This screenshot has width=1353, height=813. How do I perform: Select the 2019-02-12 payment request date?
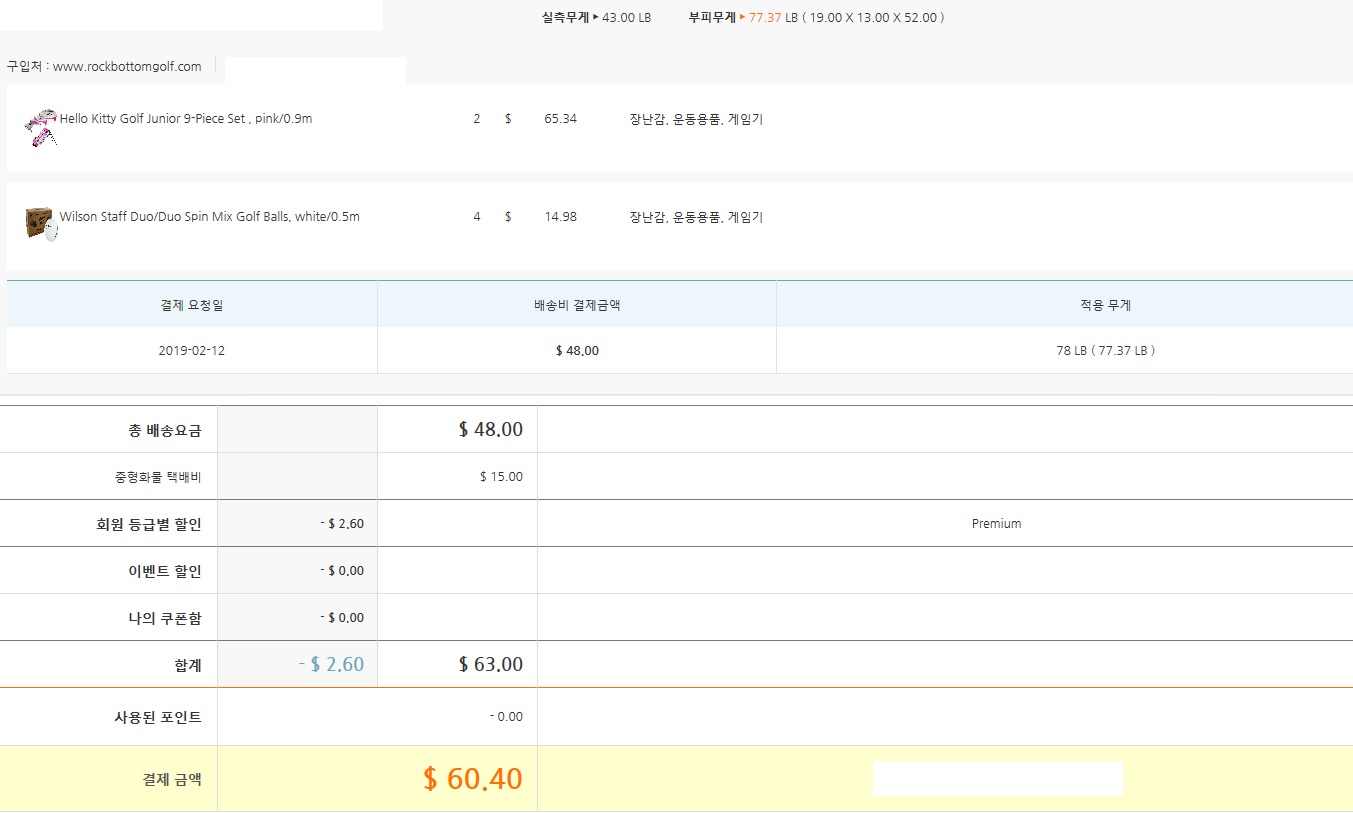191,351
